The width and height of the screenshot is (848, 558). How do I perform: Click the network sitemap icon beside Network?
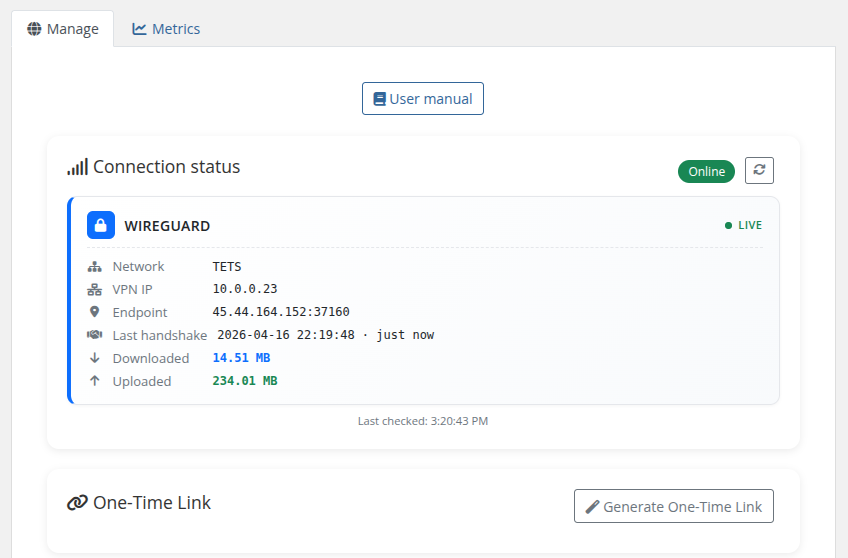point(95,267)
